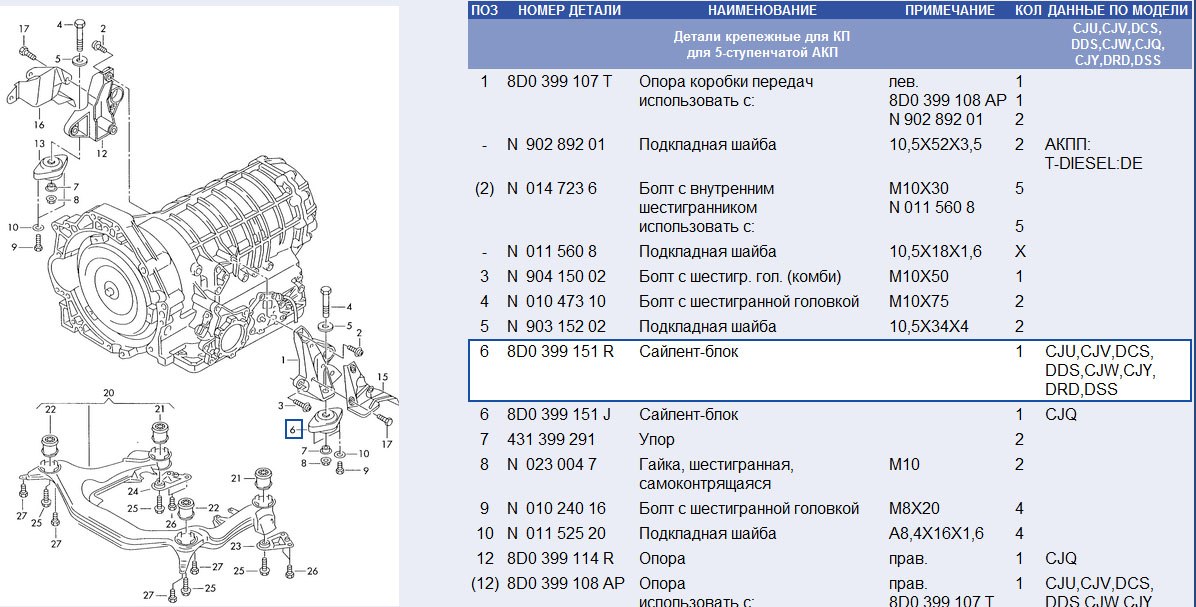Select the heading 'Детали крепежные для КП'
This screenshot has height=607, width=1196.
pos(762,37)
